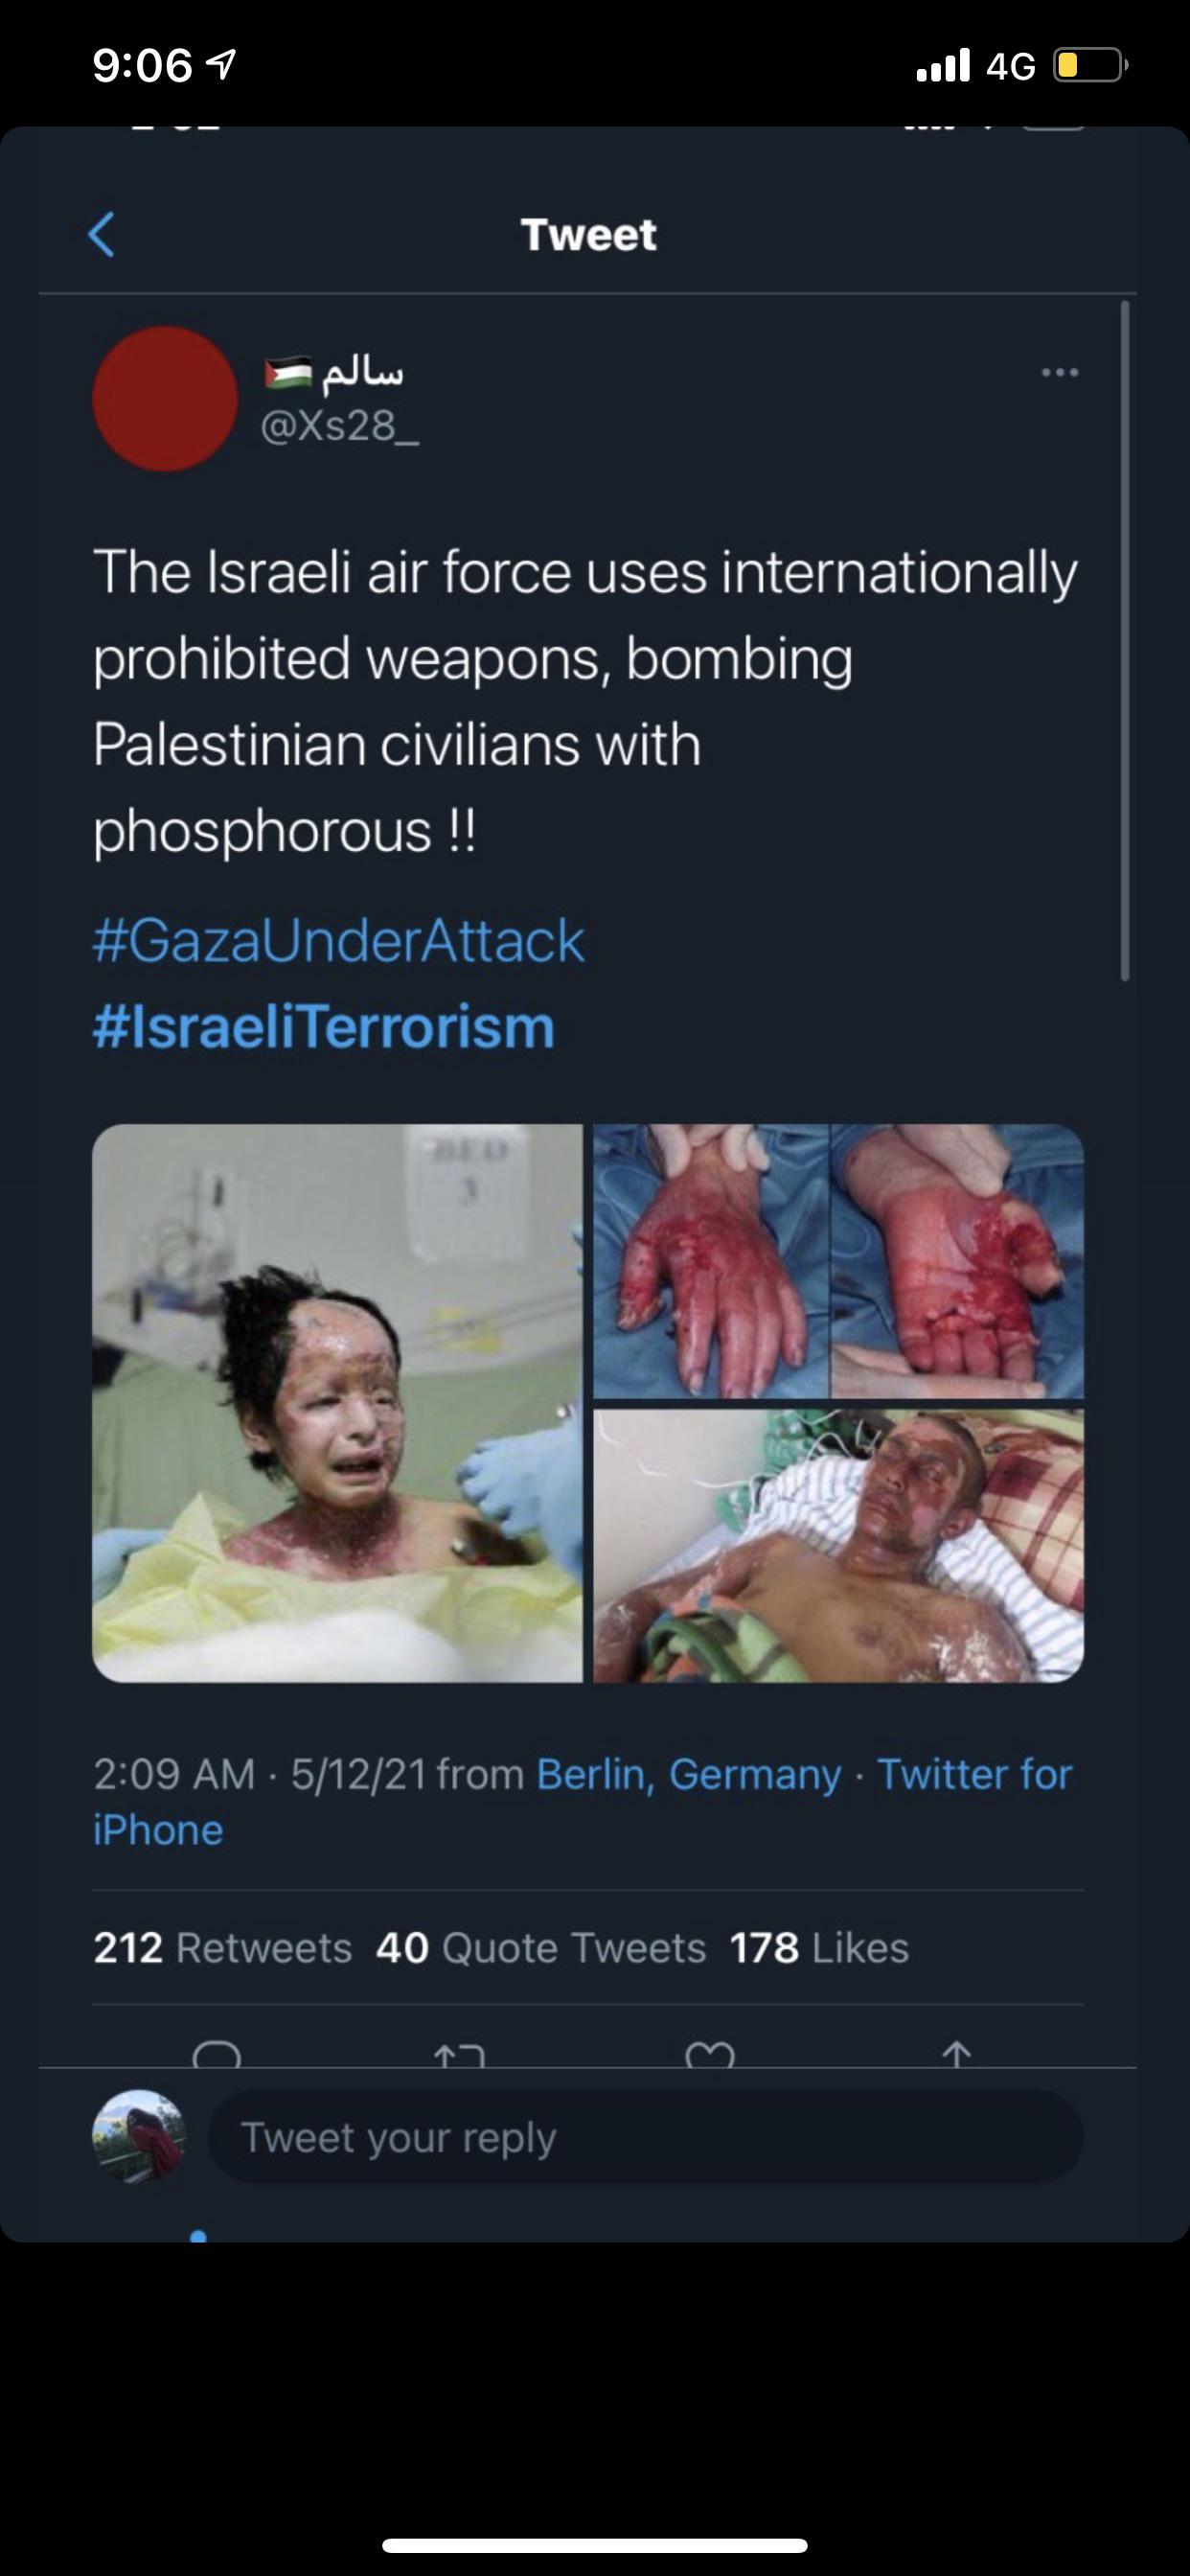Image resolution: width=1190 pixels, height=2576 pixels.
Task: Tap the @Xs28_ username handle
Action: click(339, 426)
